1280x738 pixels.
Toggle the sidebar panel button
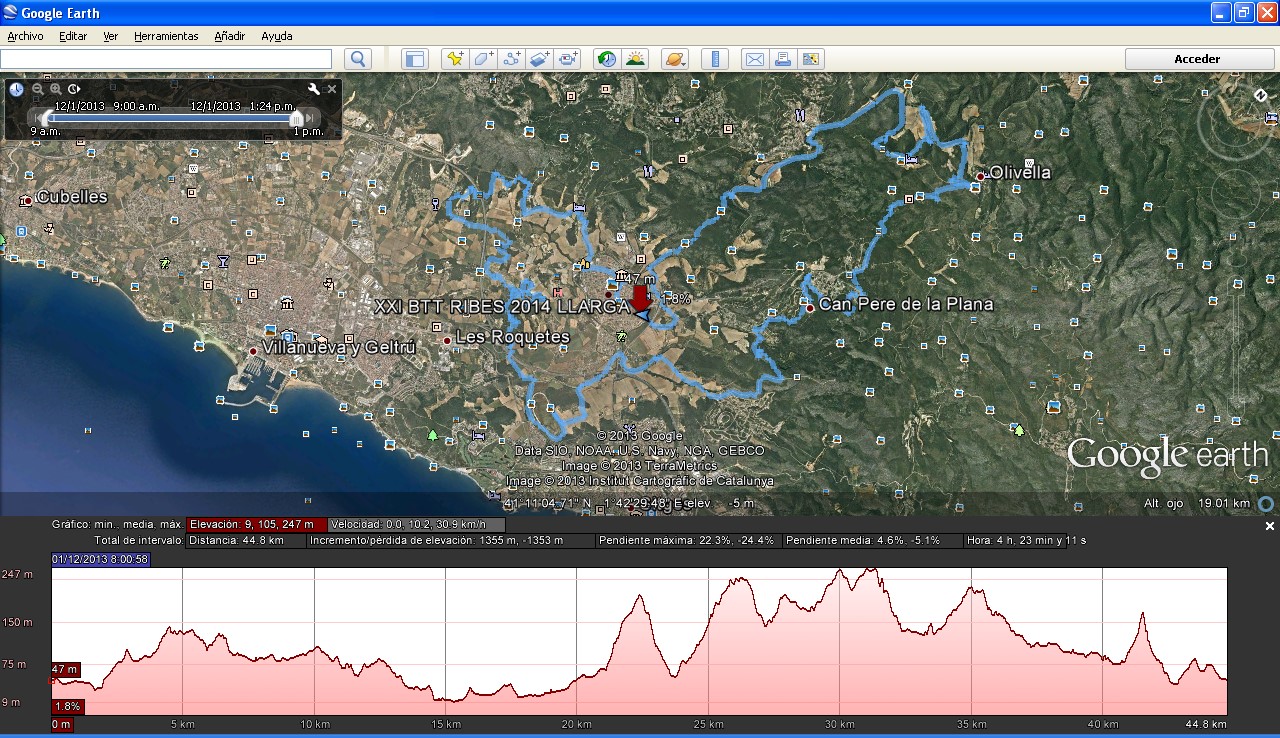click(x=414, y=59)
